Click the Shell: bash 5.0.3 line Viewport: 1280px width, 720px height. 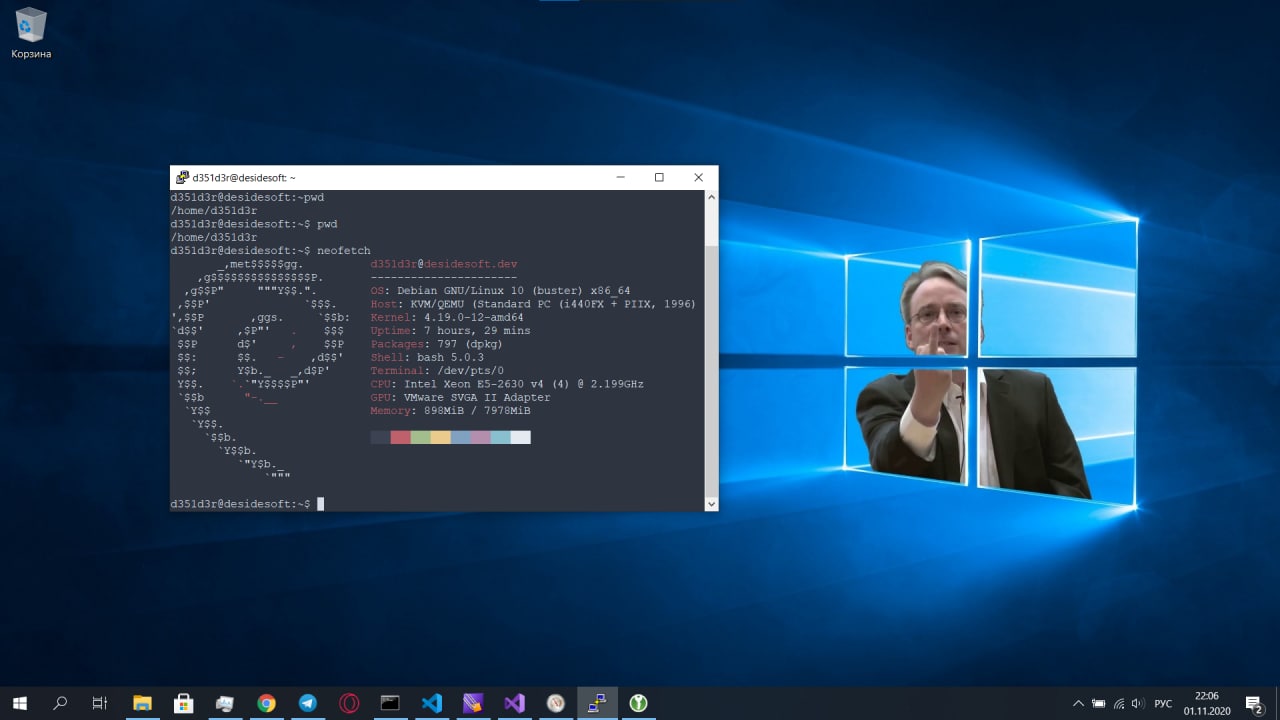427,357
